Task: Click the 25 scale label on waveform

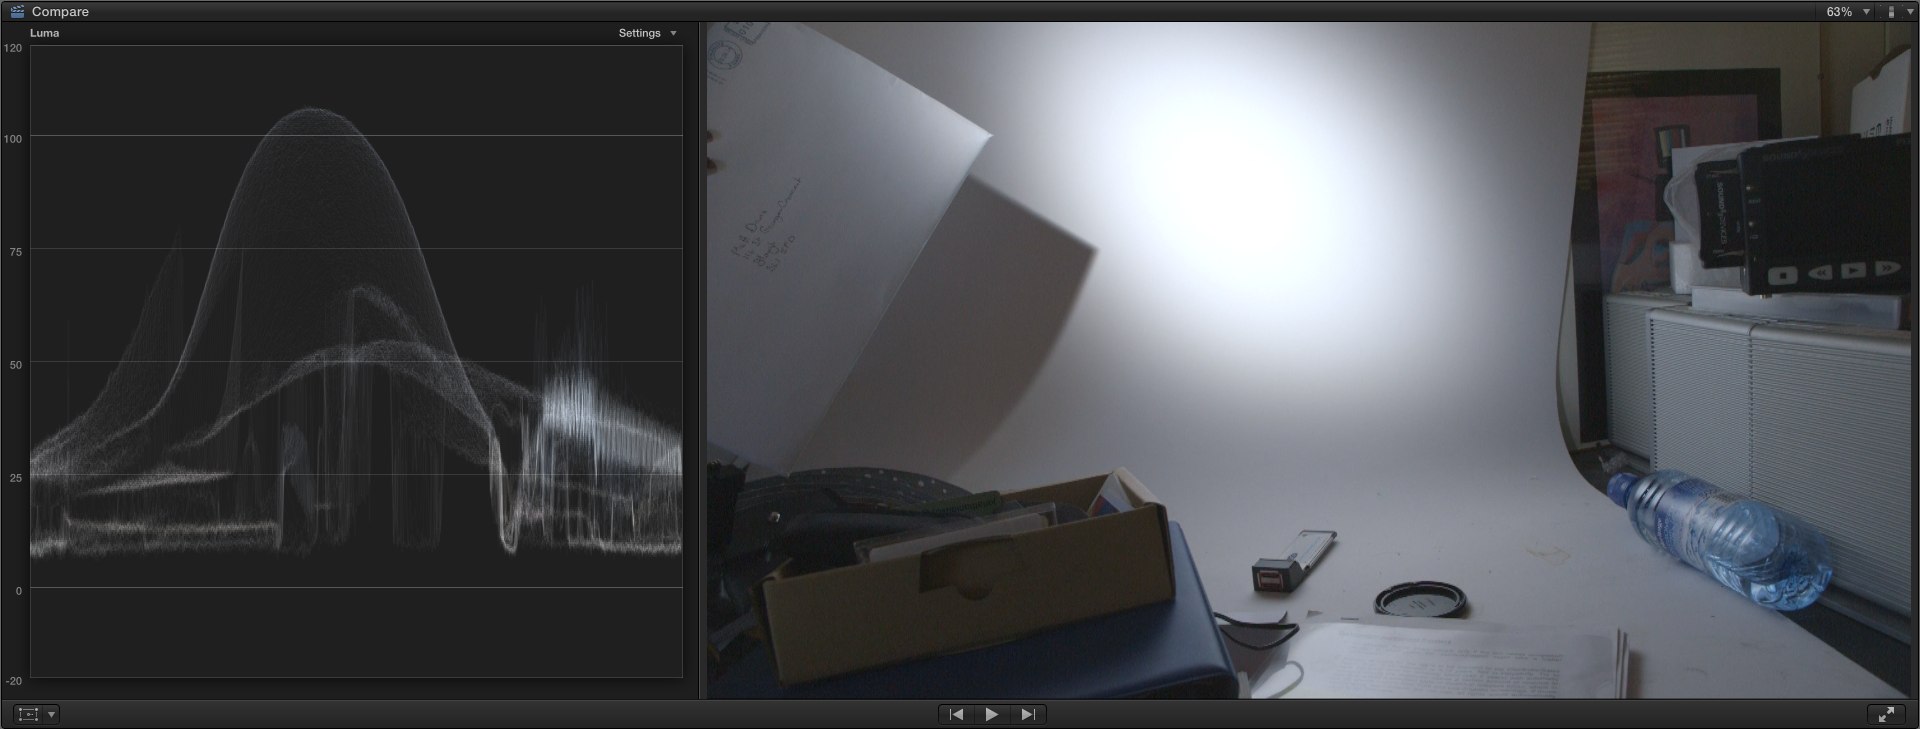Action: point(16,478)
